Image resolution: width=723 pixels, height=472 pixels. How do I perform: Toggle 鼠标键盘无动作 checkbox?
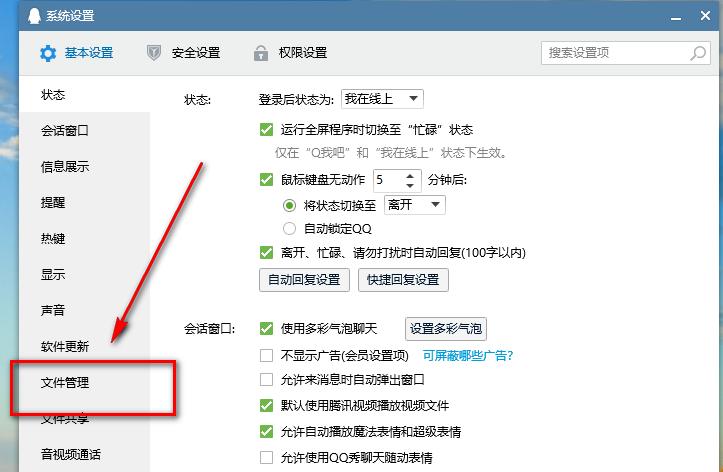pyautogui.click(x=266, y=179)
